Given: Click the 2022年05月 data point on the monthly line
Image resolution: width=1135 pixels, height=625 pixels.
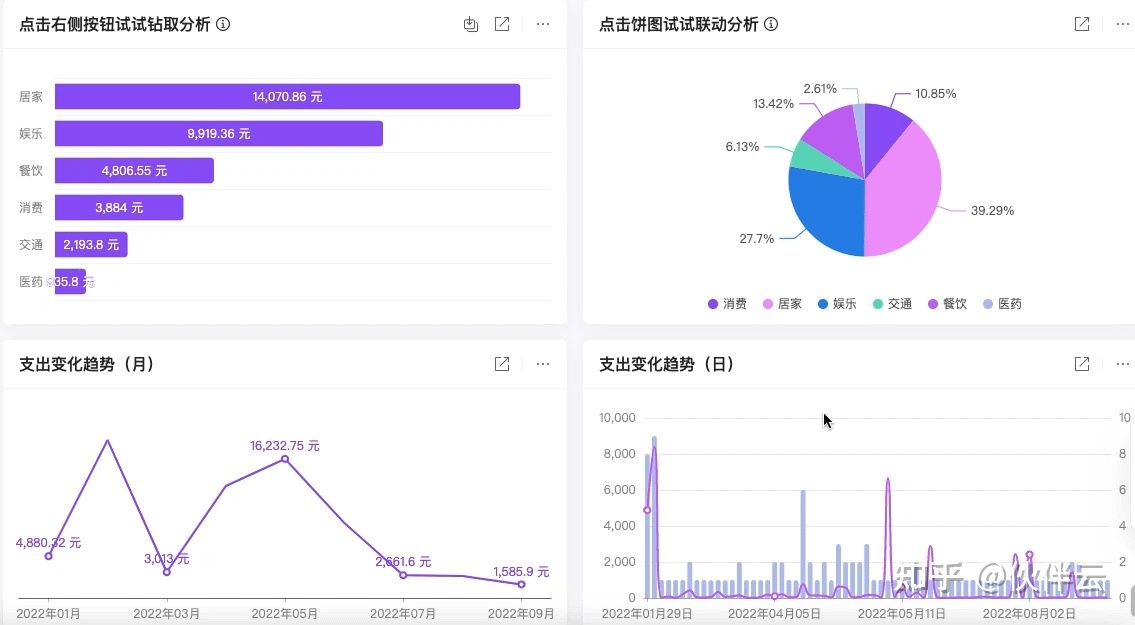Looking at the screenshot, I should click(285, 459).
